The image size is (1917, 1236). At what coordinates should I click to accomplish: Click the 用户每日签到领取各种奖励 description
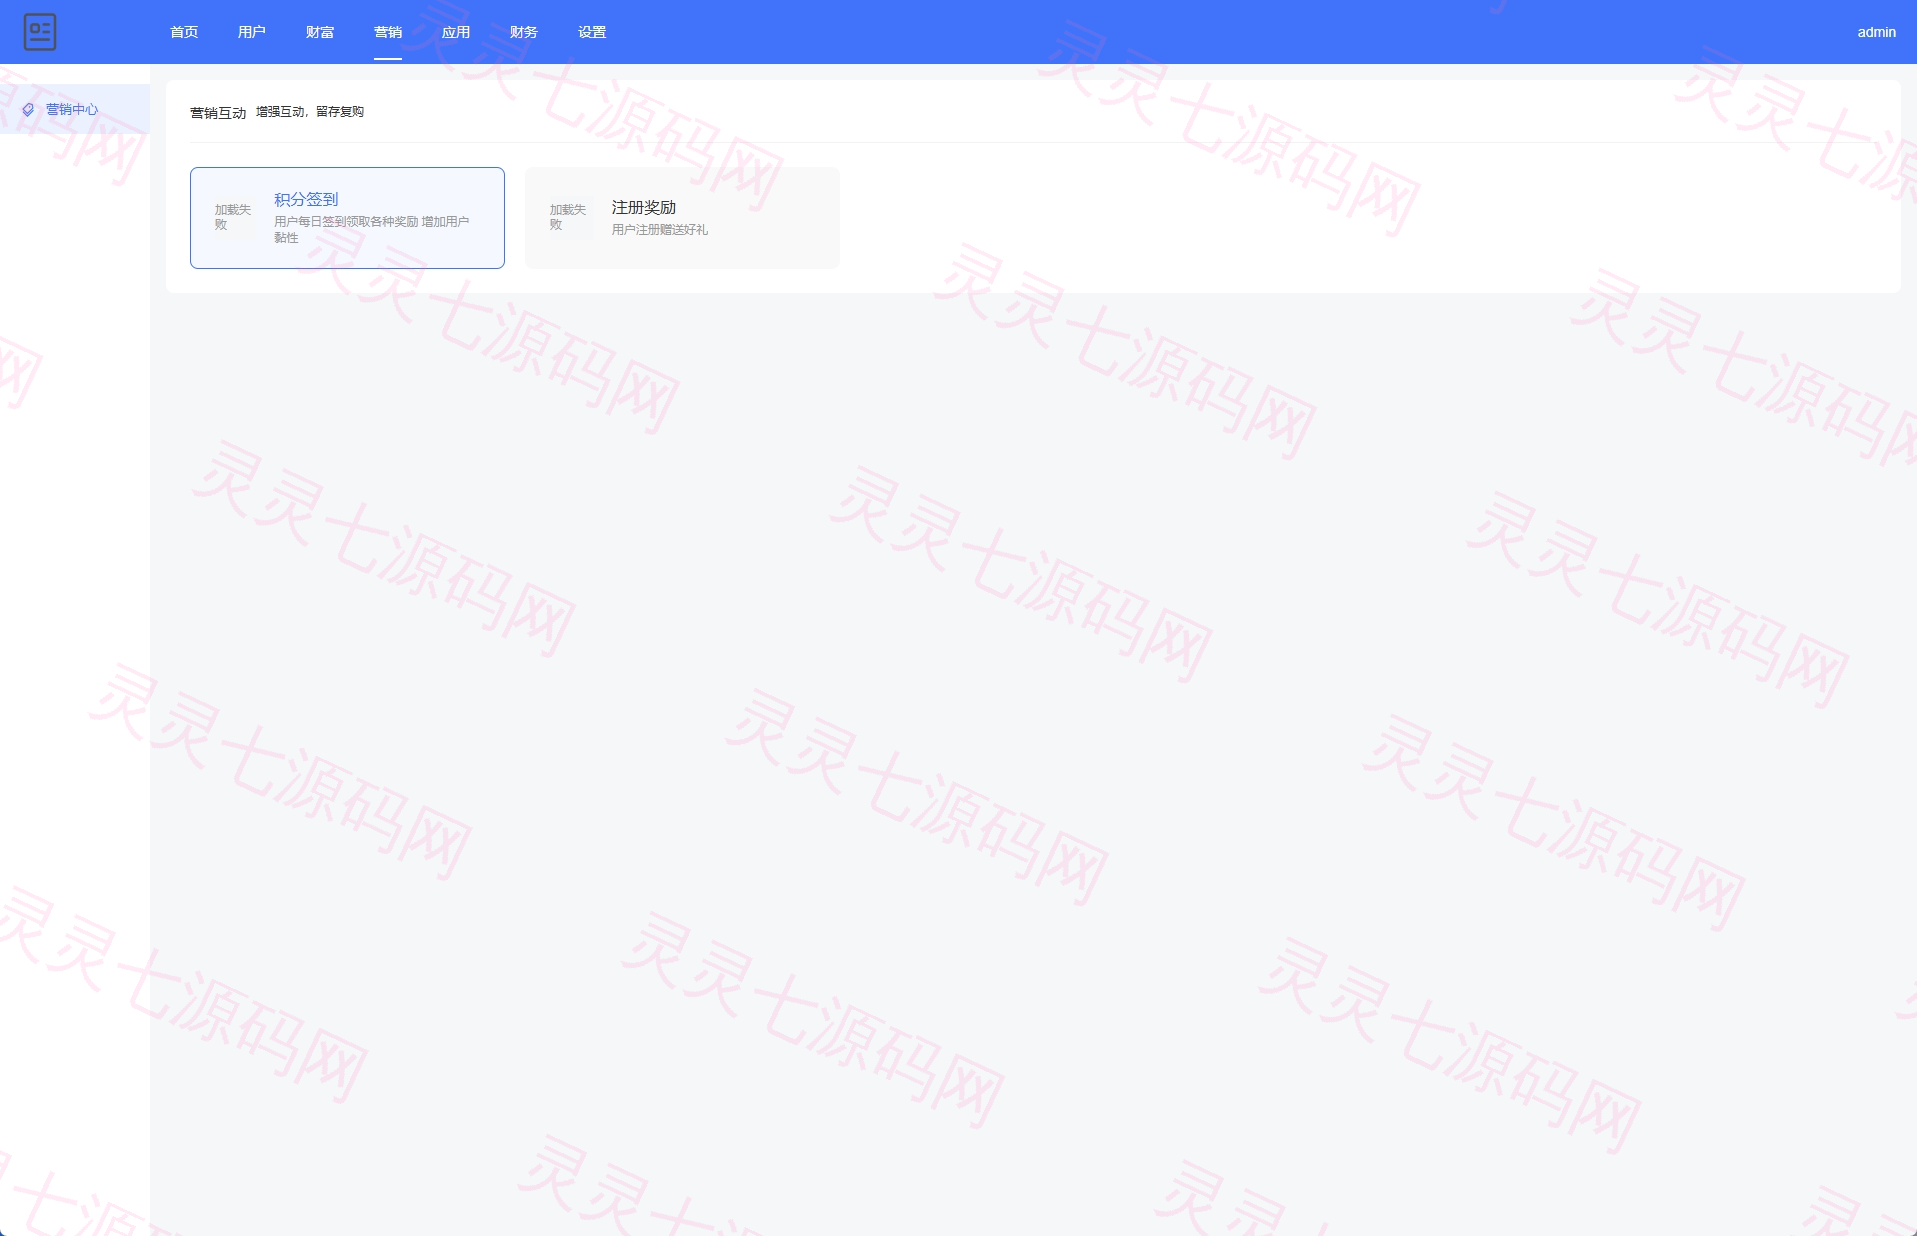pyautogui.click(x=372, y=229)
